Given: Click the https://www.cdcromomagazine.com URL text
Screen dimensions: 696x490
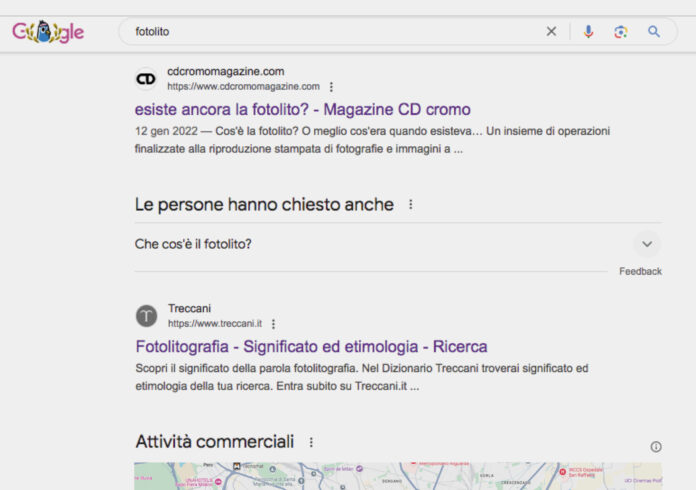Looking at the screenshot, I should [x=243, y=87].
